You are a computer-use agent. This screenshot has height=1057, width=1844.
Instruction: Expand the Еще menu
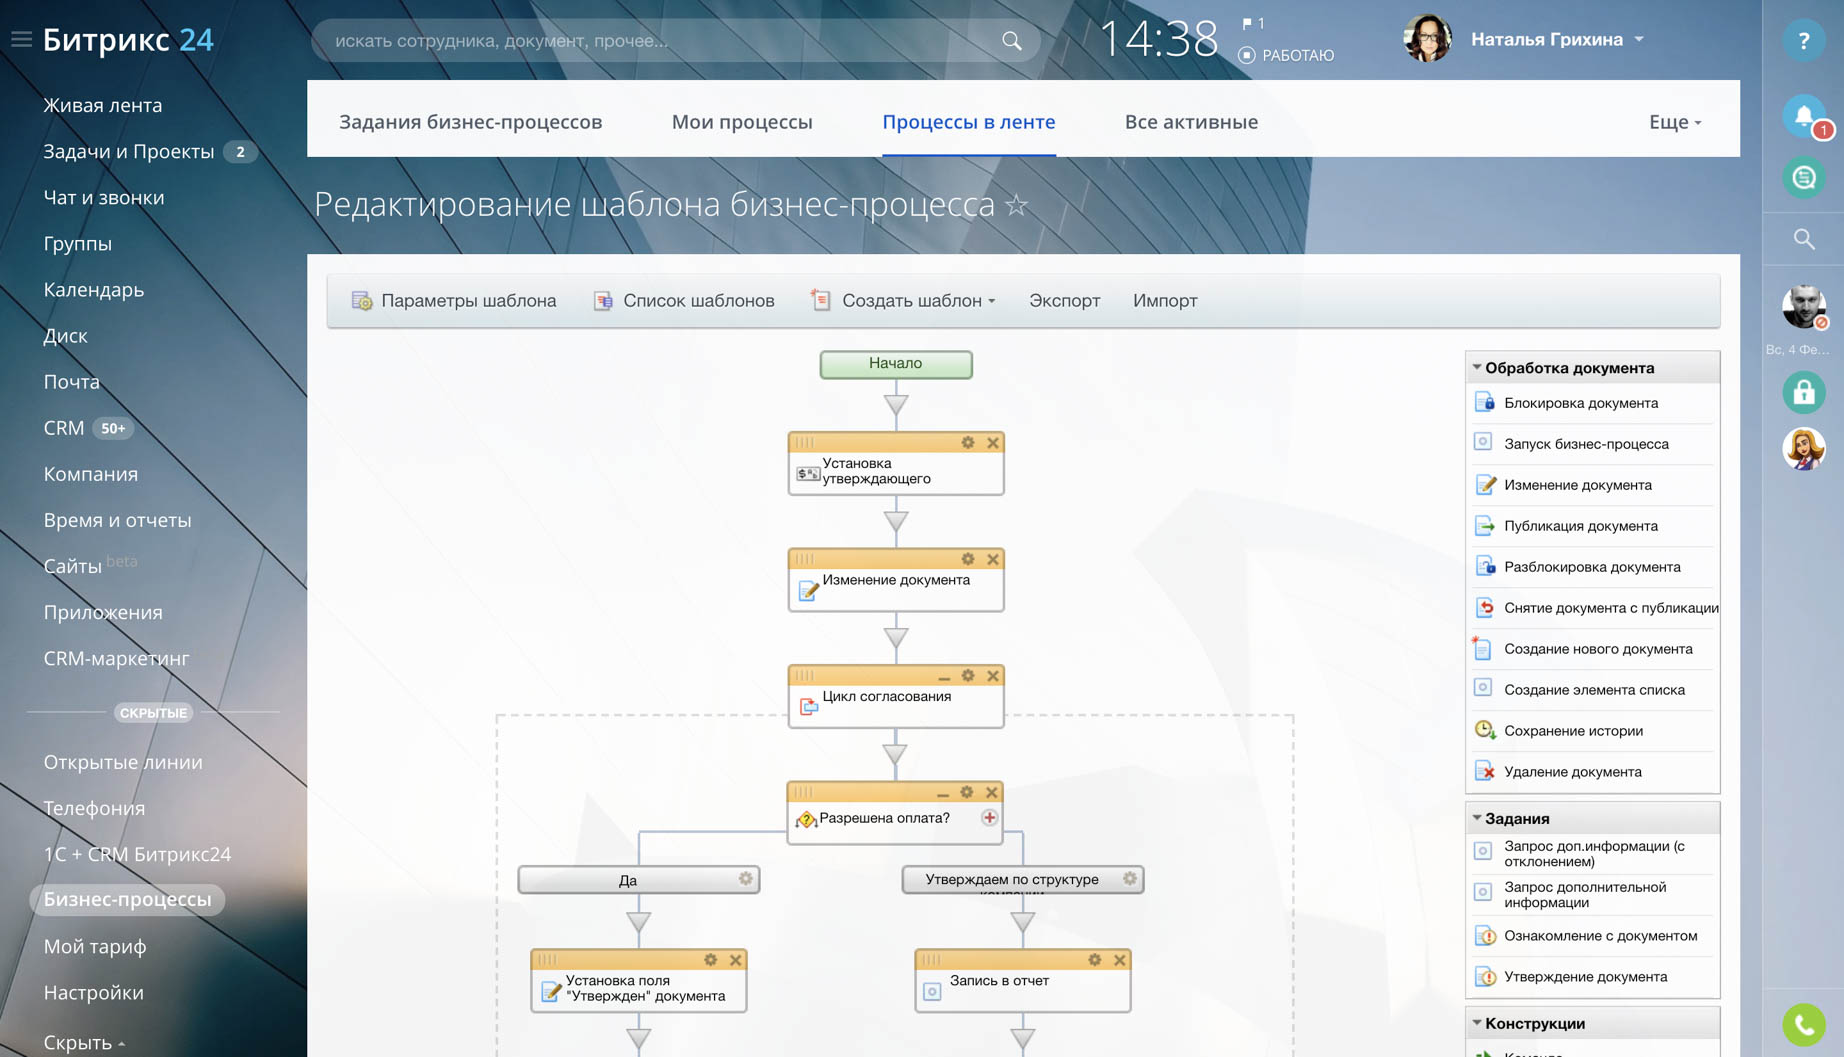tap(1674, 122)
